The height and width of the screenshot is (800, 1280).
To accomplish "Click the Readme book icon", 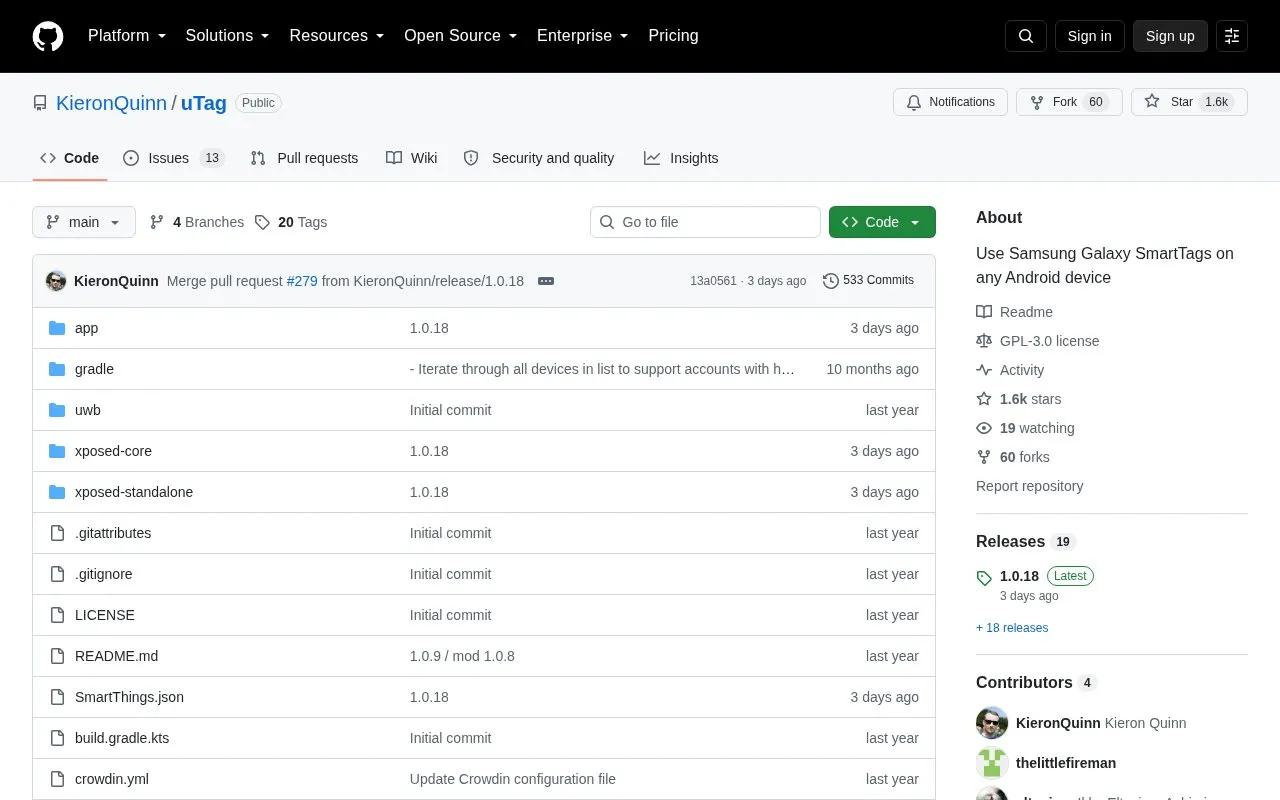I will click(984, 312).
